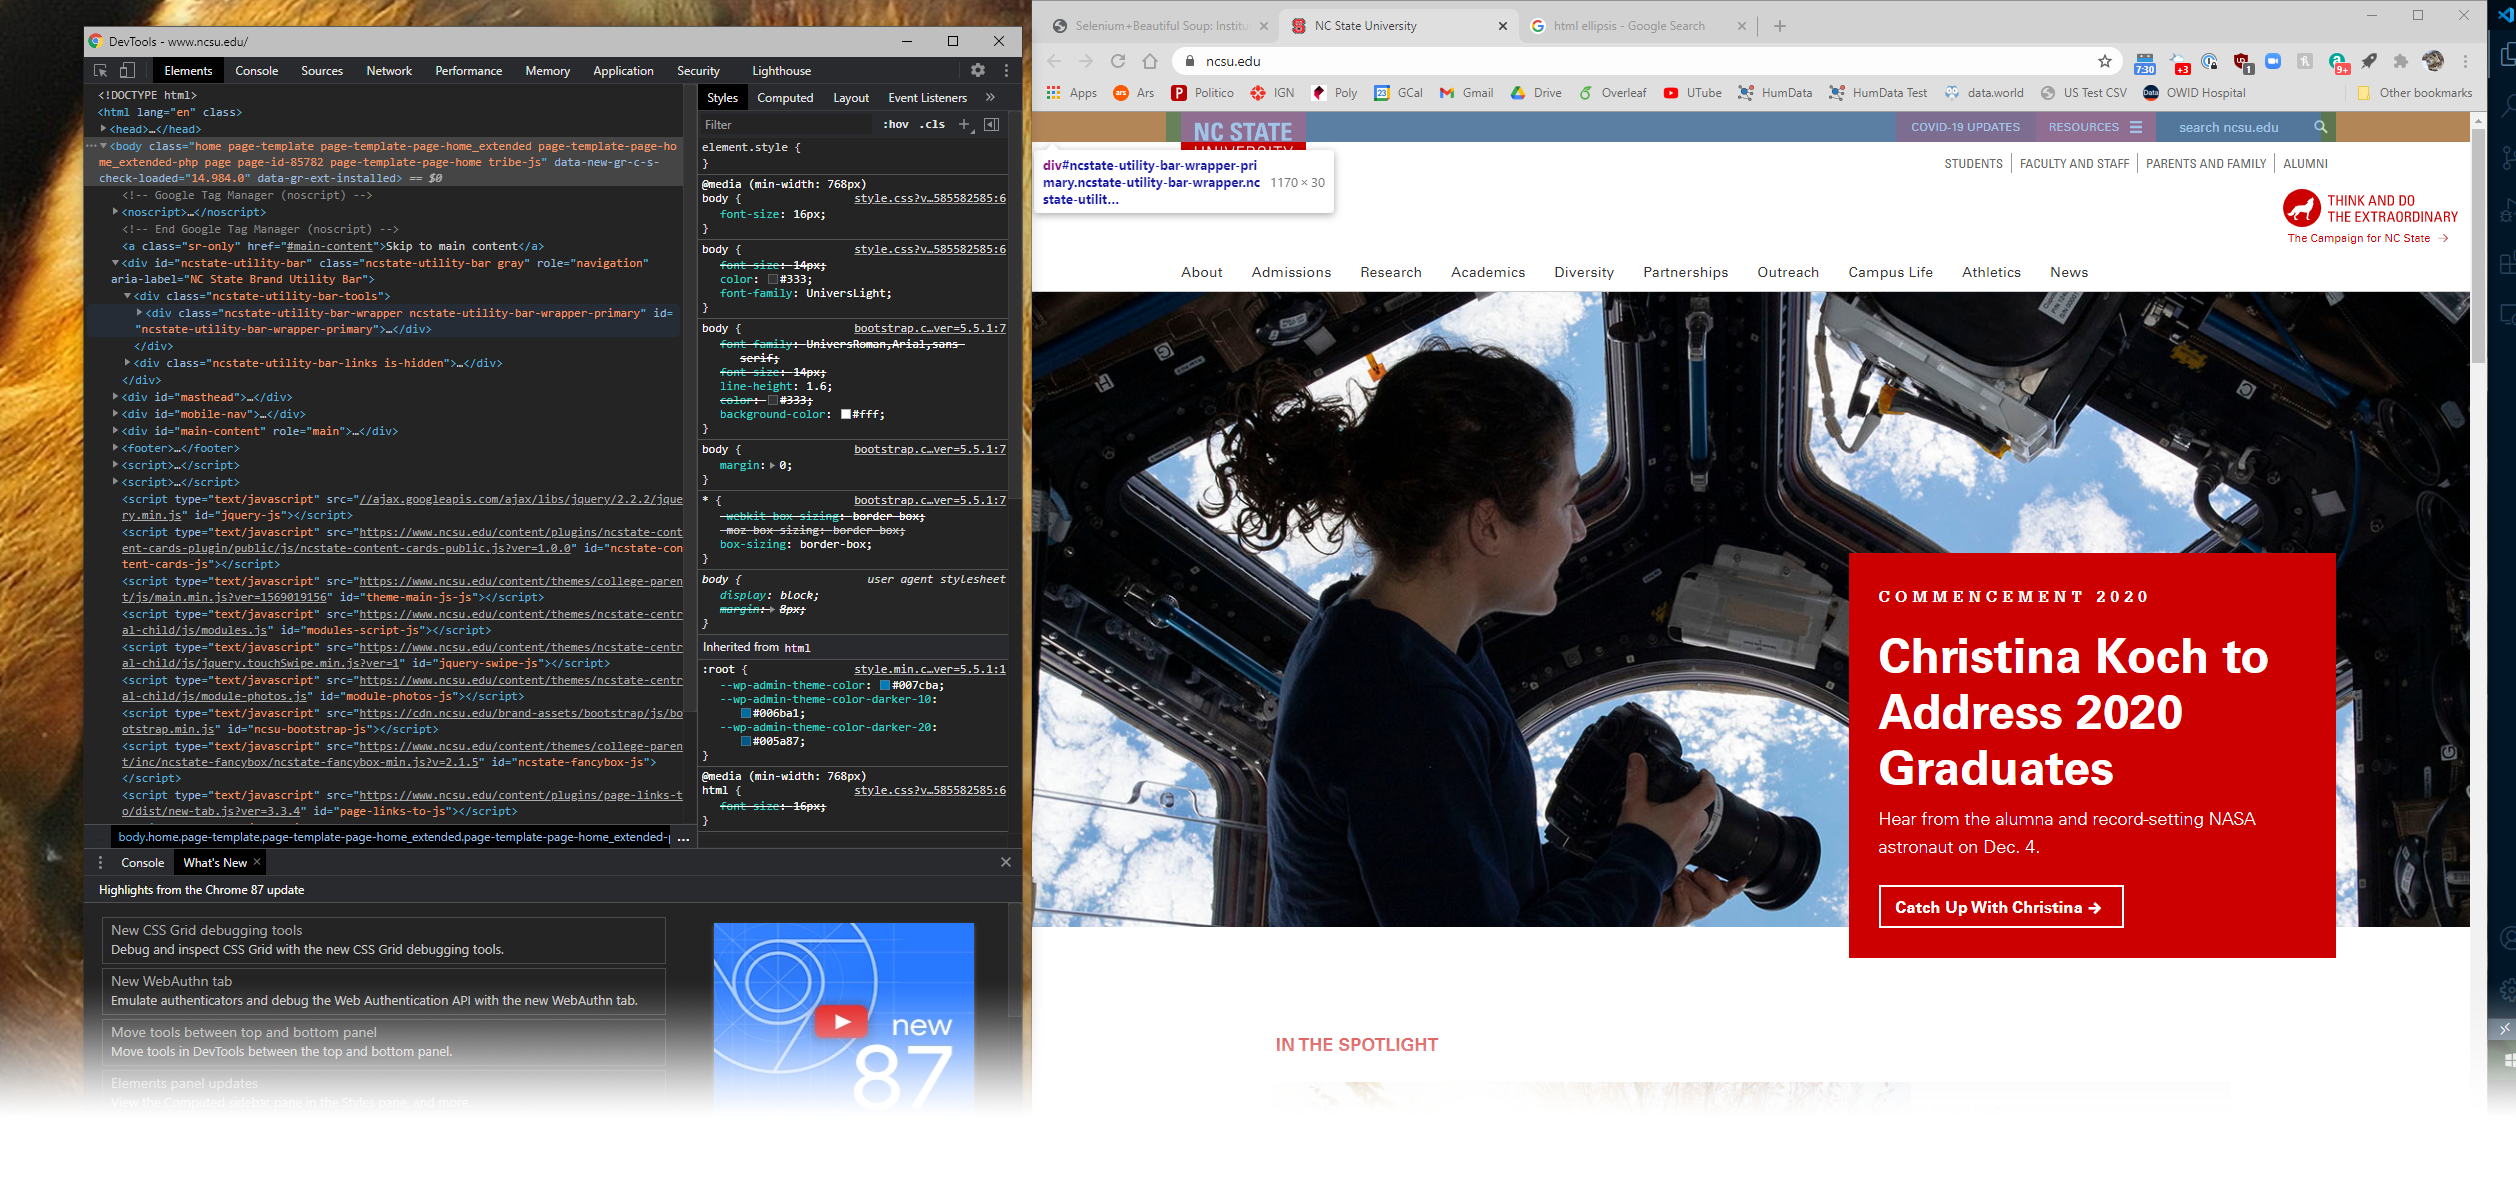Screen dimensions: 2516x1200
Task: Close the What's New drawer tab
Action: tap(257, 862)
